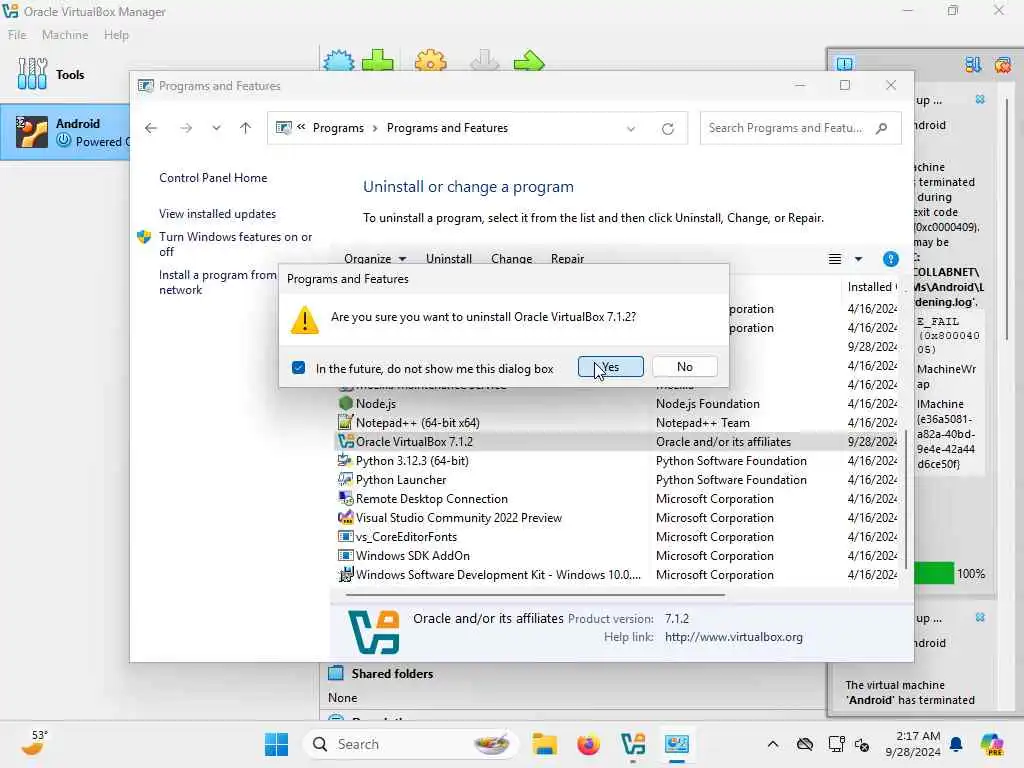Select vs_CoreEditorFonts entry
This screenshot has width=1024, height=768.
[406, 536]
